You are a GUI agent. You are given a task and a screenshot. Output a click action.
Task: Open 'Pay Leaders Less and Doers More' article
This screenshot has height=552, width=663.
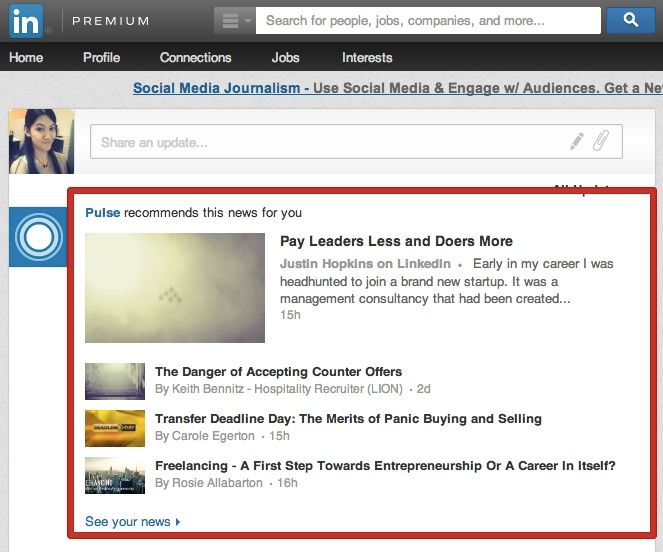[x=396, y=241]
